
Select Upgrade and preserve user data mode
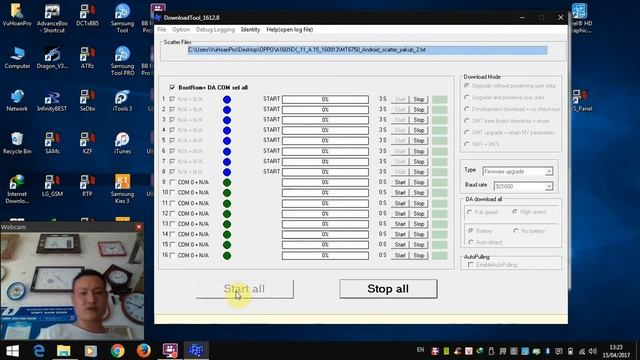pyautogui.click(x=467, y=98)
